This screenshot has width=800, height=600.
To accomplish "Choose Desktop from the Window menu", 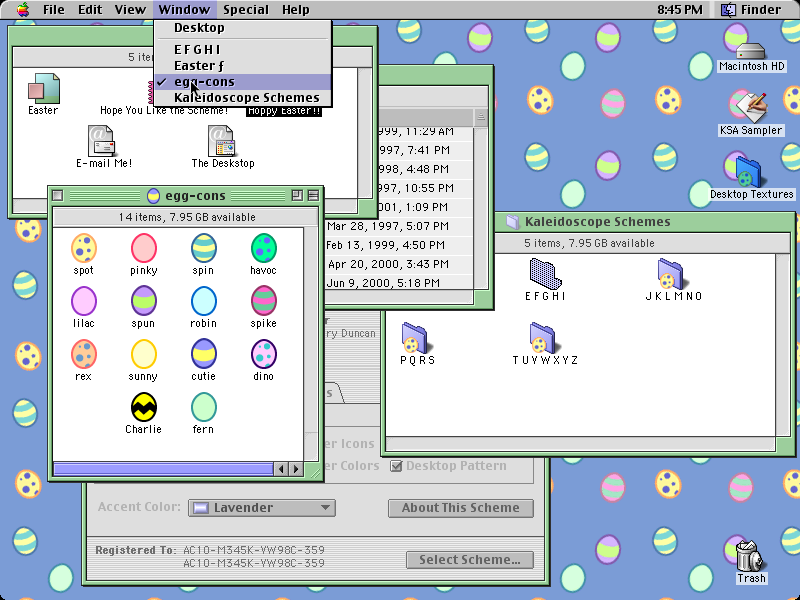I will click(x=243, y=28).
